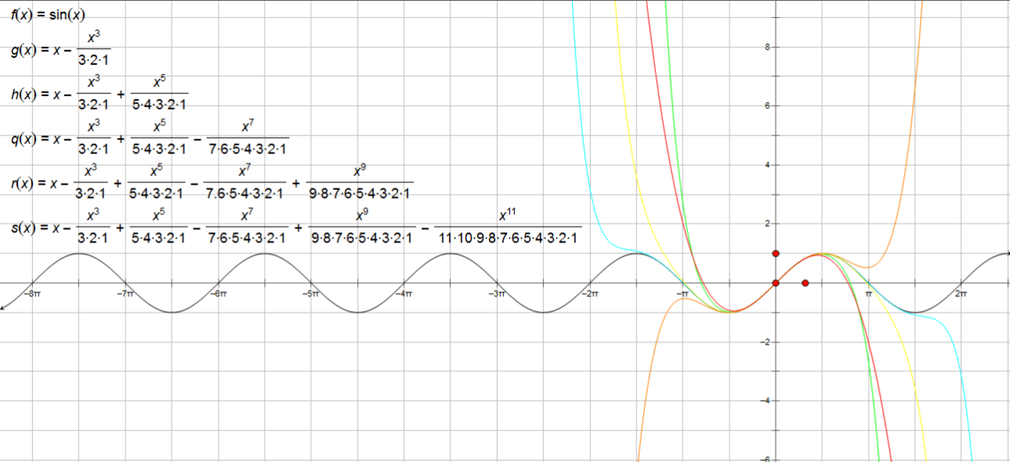Click the −π label on the x-axis

tap(683, 293)
